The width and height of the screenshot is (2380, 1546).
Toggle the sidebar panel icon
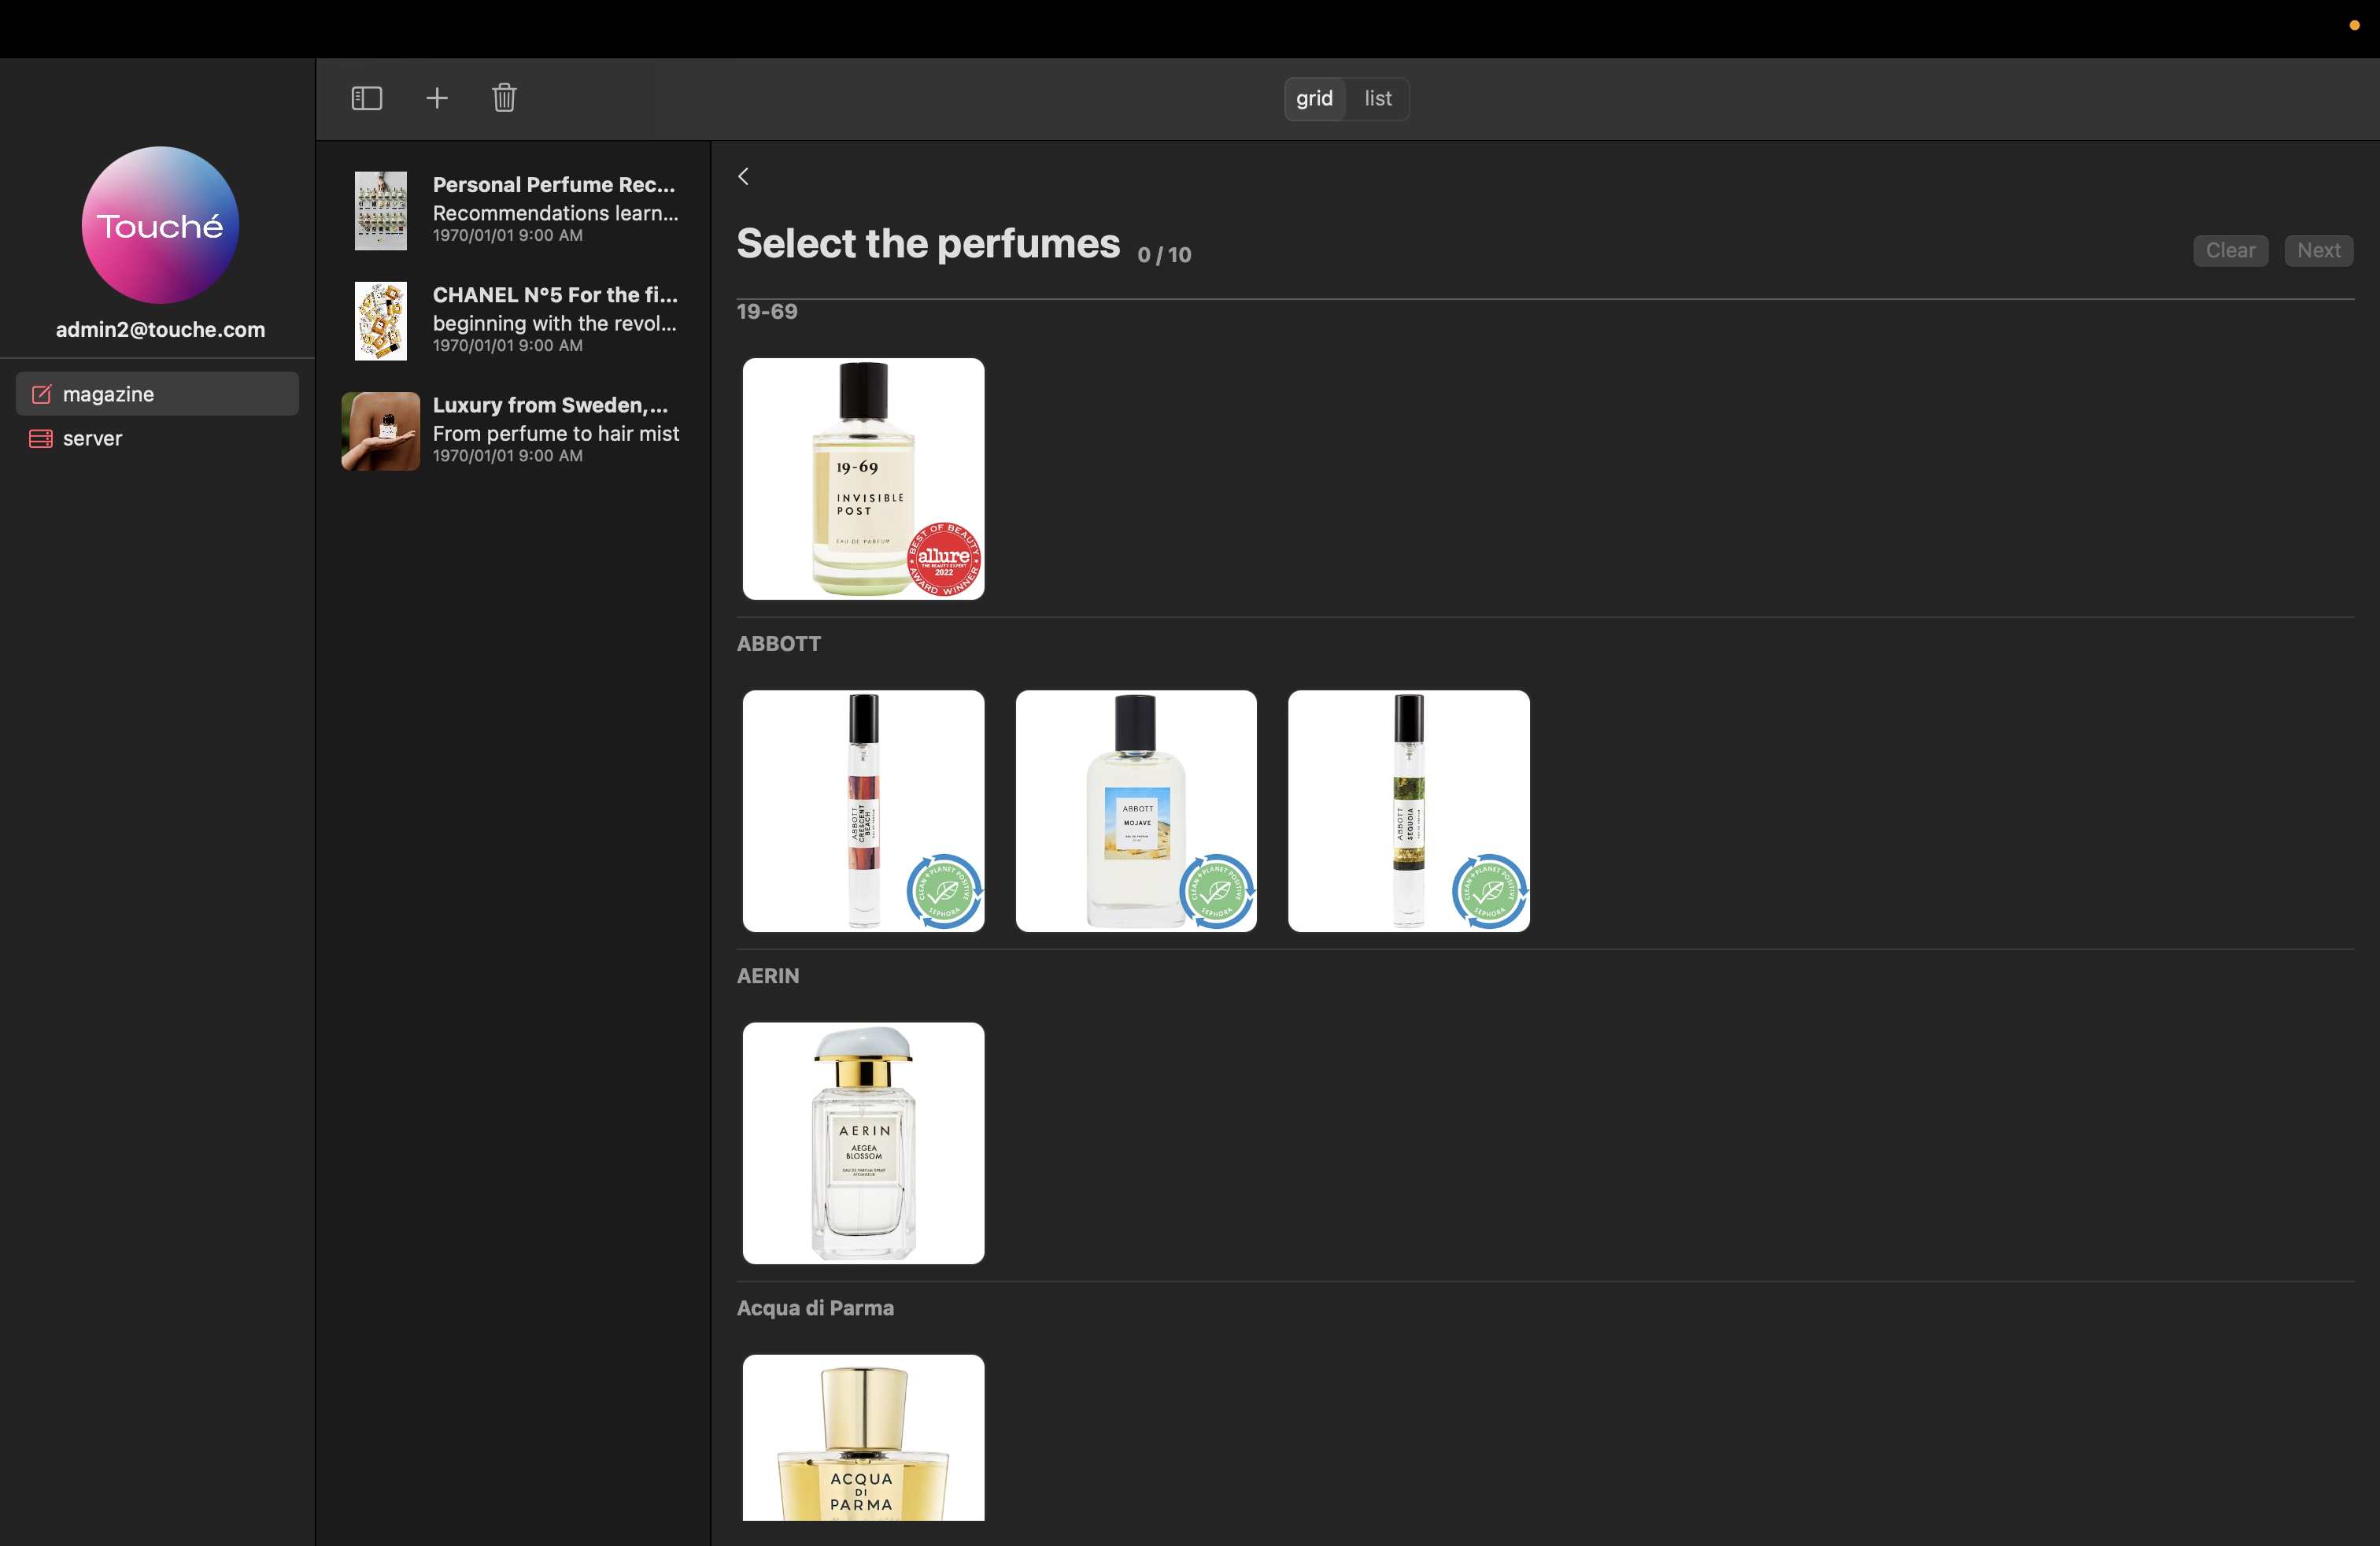pos(366,98)
